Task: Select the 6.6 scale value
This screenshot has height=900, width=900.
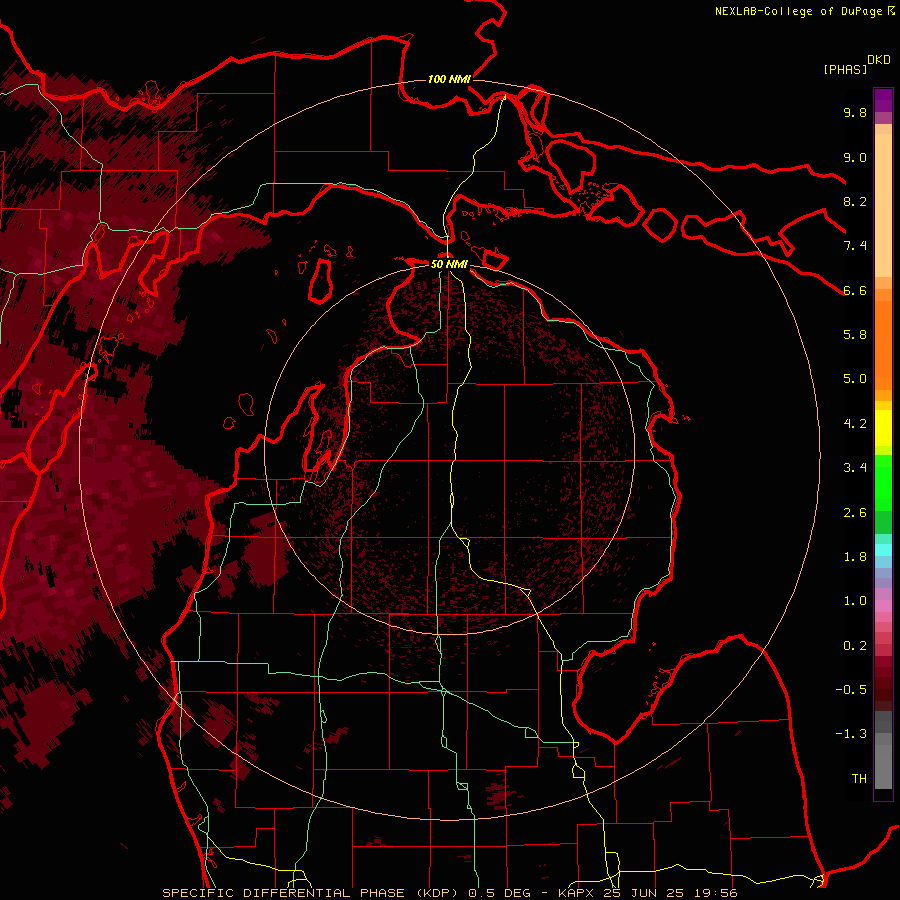Action: 855,290
